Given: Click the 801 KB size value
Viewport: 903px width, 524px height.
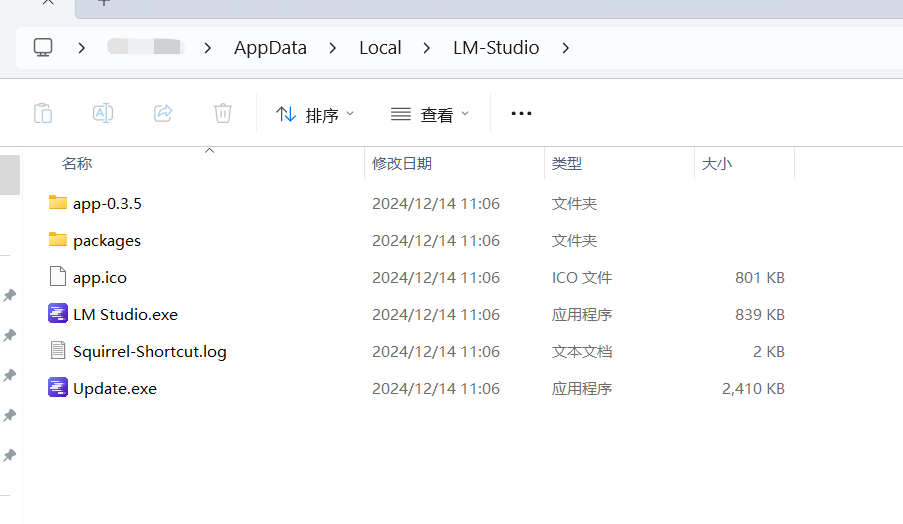Looking at the screenshot, I should tap(760, 278).
